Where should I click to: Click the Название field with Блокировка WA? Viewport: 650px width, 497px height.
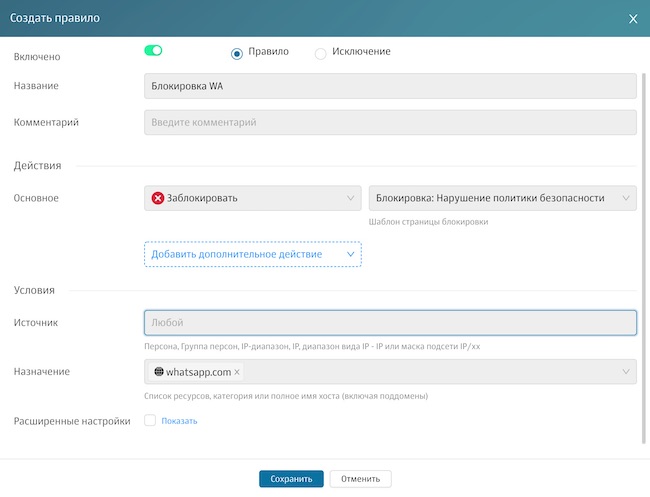point(390,86)
